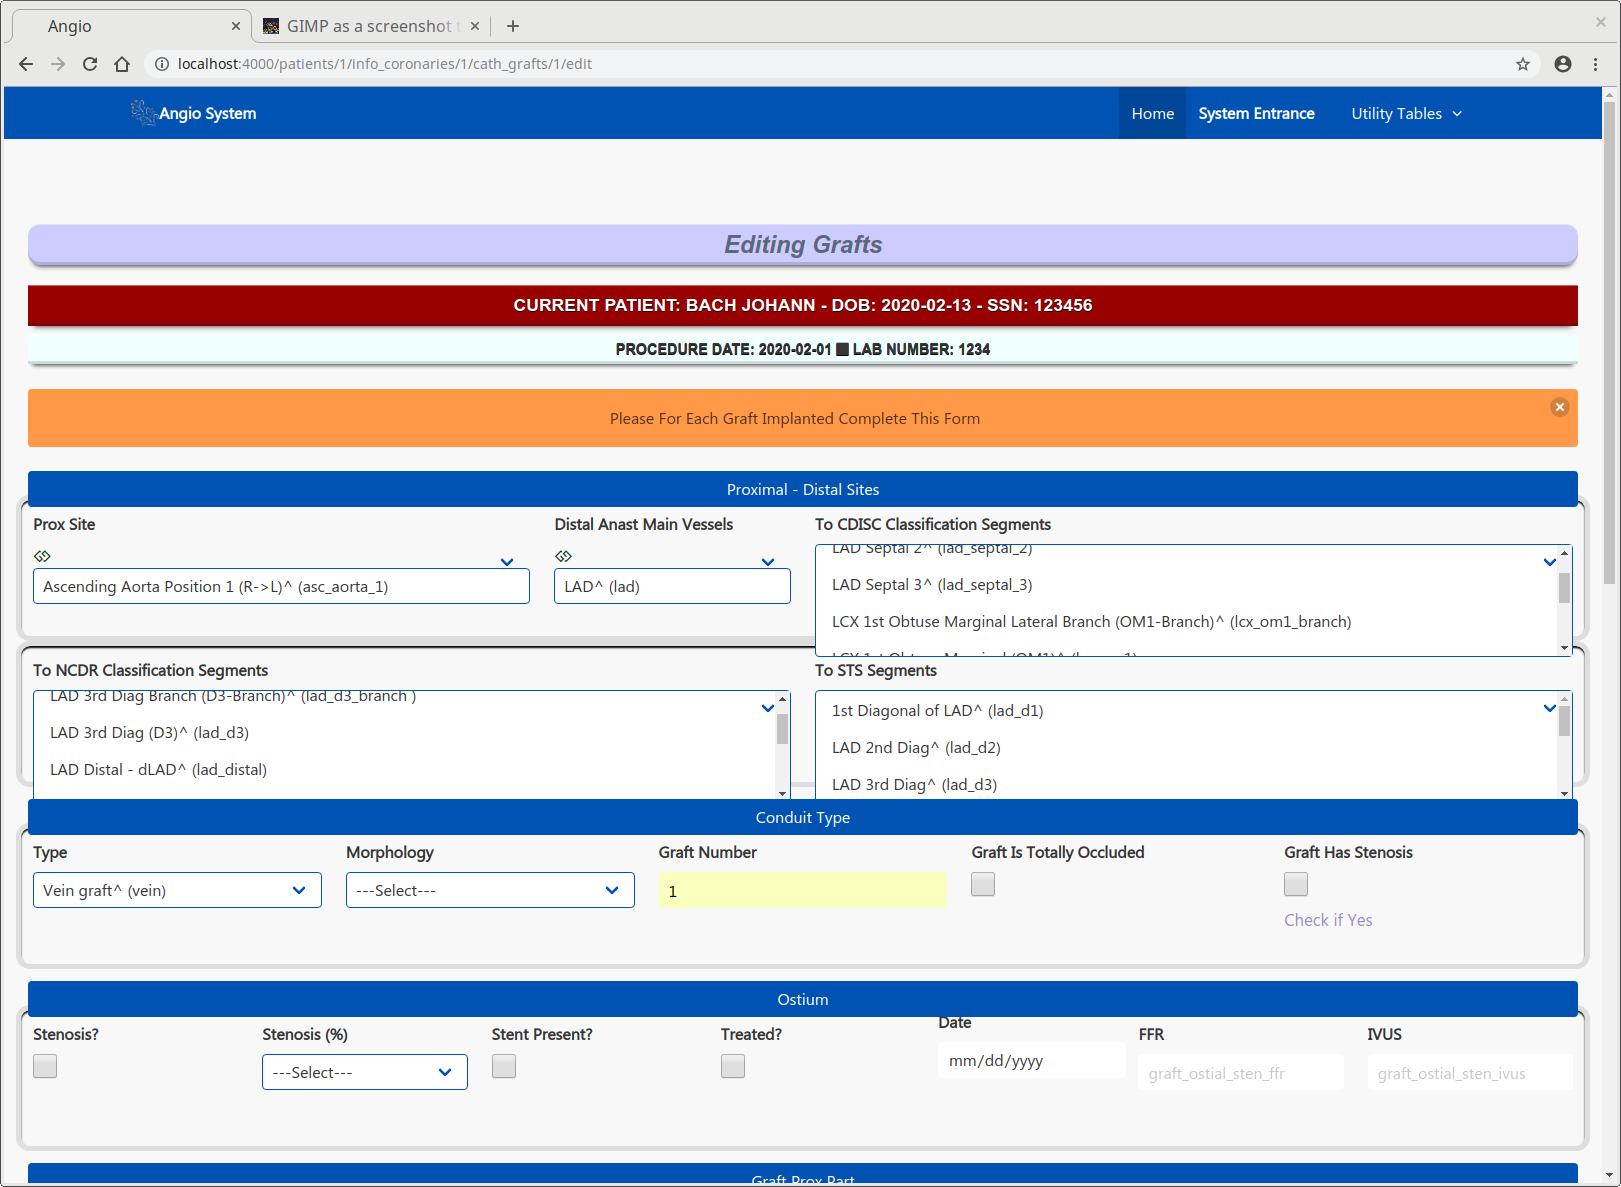Check the Graft Is Totally Occluded box
1621x1187 pixels.
click(983, 884)
